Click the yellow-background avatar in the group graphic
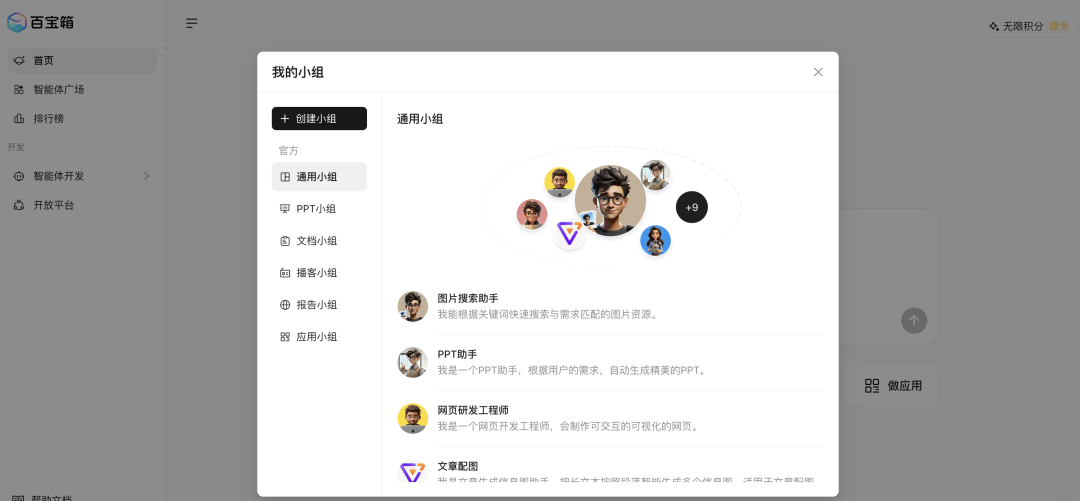Image resolution: width=1080 pixels, height=501 pixels. pyautogui.click(x=559, y=182)
